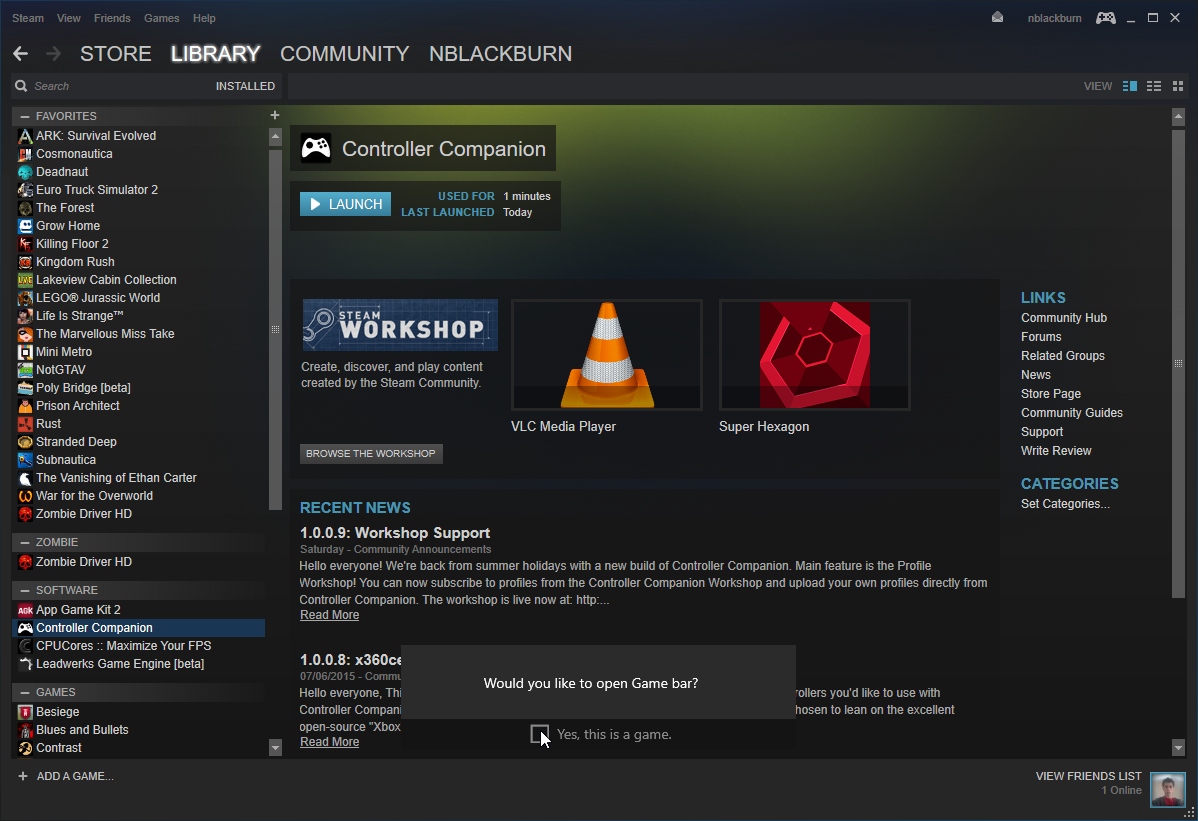The image size is (1198, 821).
Task: Open View Friends List
Action: coord(1088,776)
